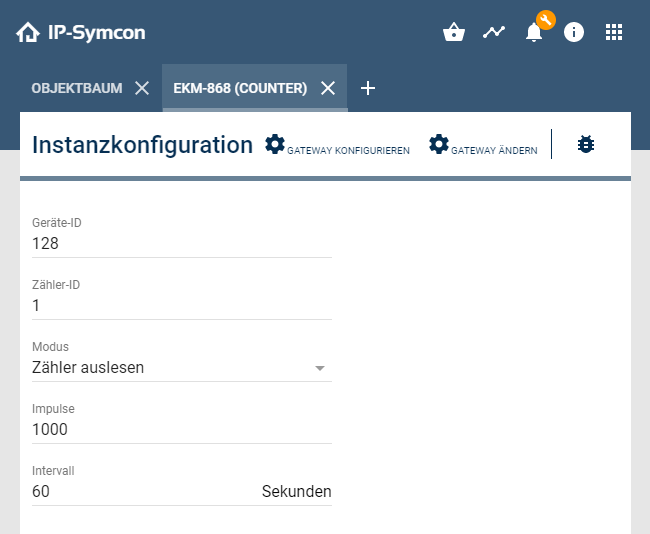The image size is (650, 534).
Task: Close the Objektbaum tab
Action: (142, 88)
